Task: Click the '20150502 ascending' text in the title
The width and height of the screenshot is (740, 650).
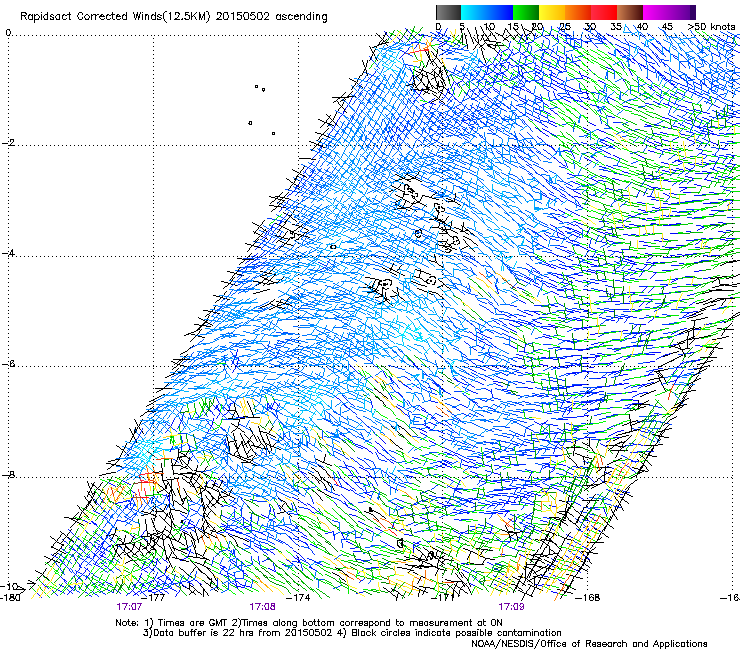Action: point(271,17)
